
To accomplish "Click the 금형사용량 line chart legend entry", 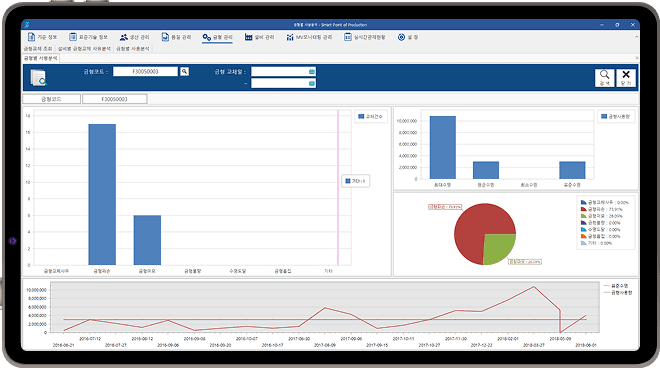I will [x=618, y=292].
